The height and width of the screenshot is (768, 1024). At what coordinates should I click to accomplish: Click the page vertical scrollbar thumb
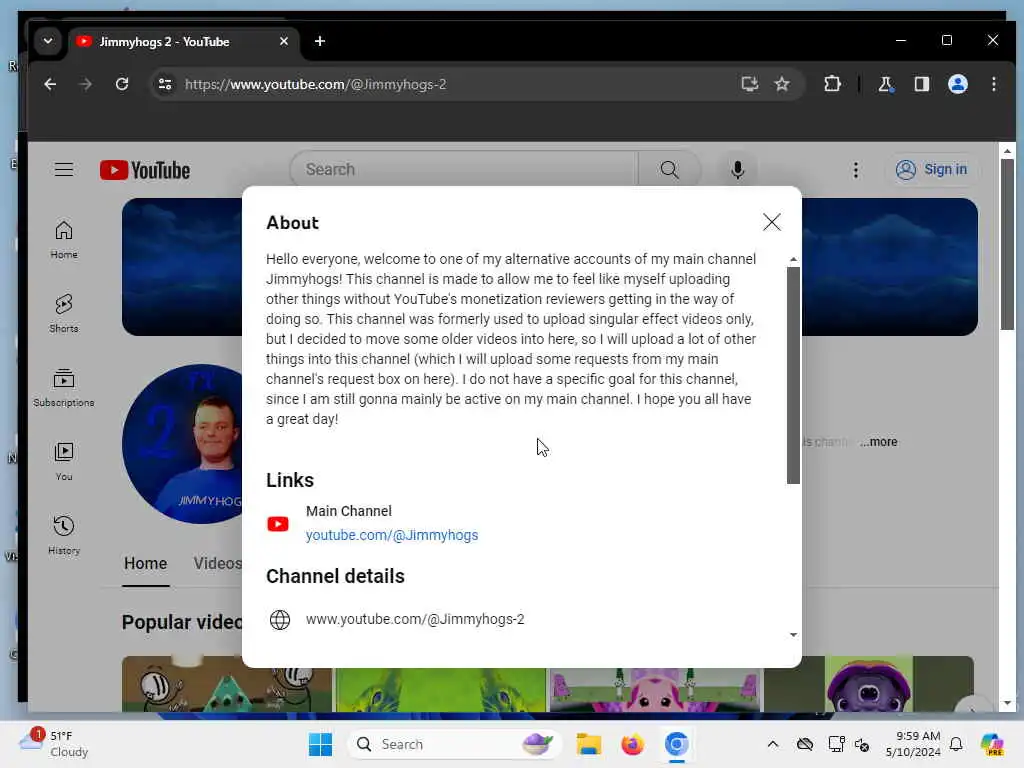(1007, 245)
